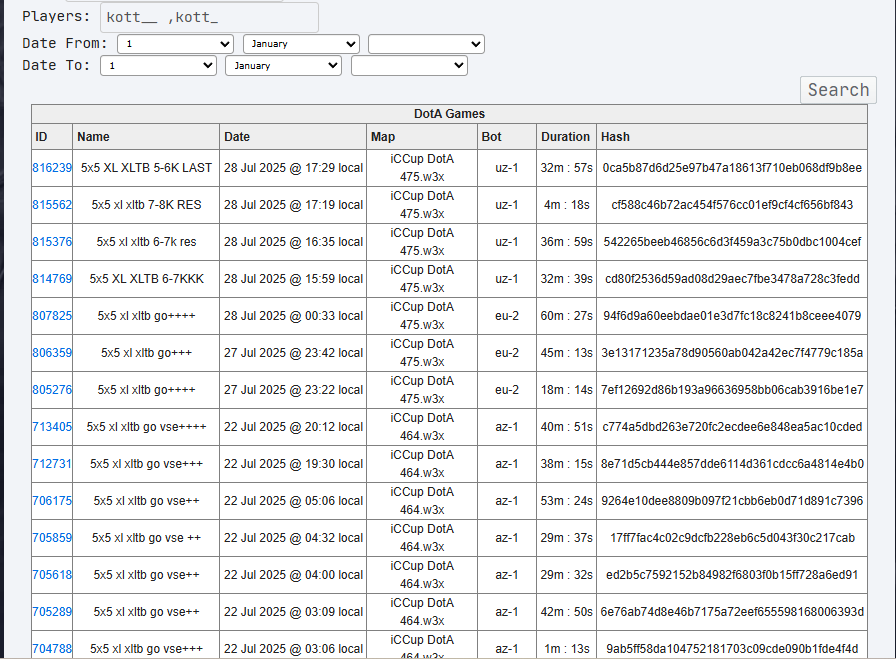Open game ID 805276 link
The height and width of the screenshot is (659, 896).
pos(52,390)
